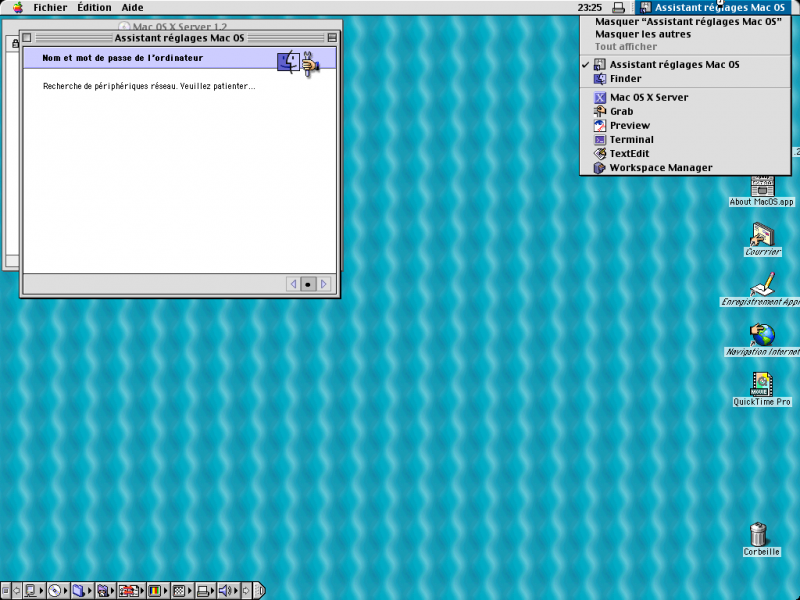Select the QuickTime Pro desktop icon
This screenshot has width=800, height=600.
762,389
